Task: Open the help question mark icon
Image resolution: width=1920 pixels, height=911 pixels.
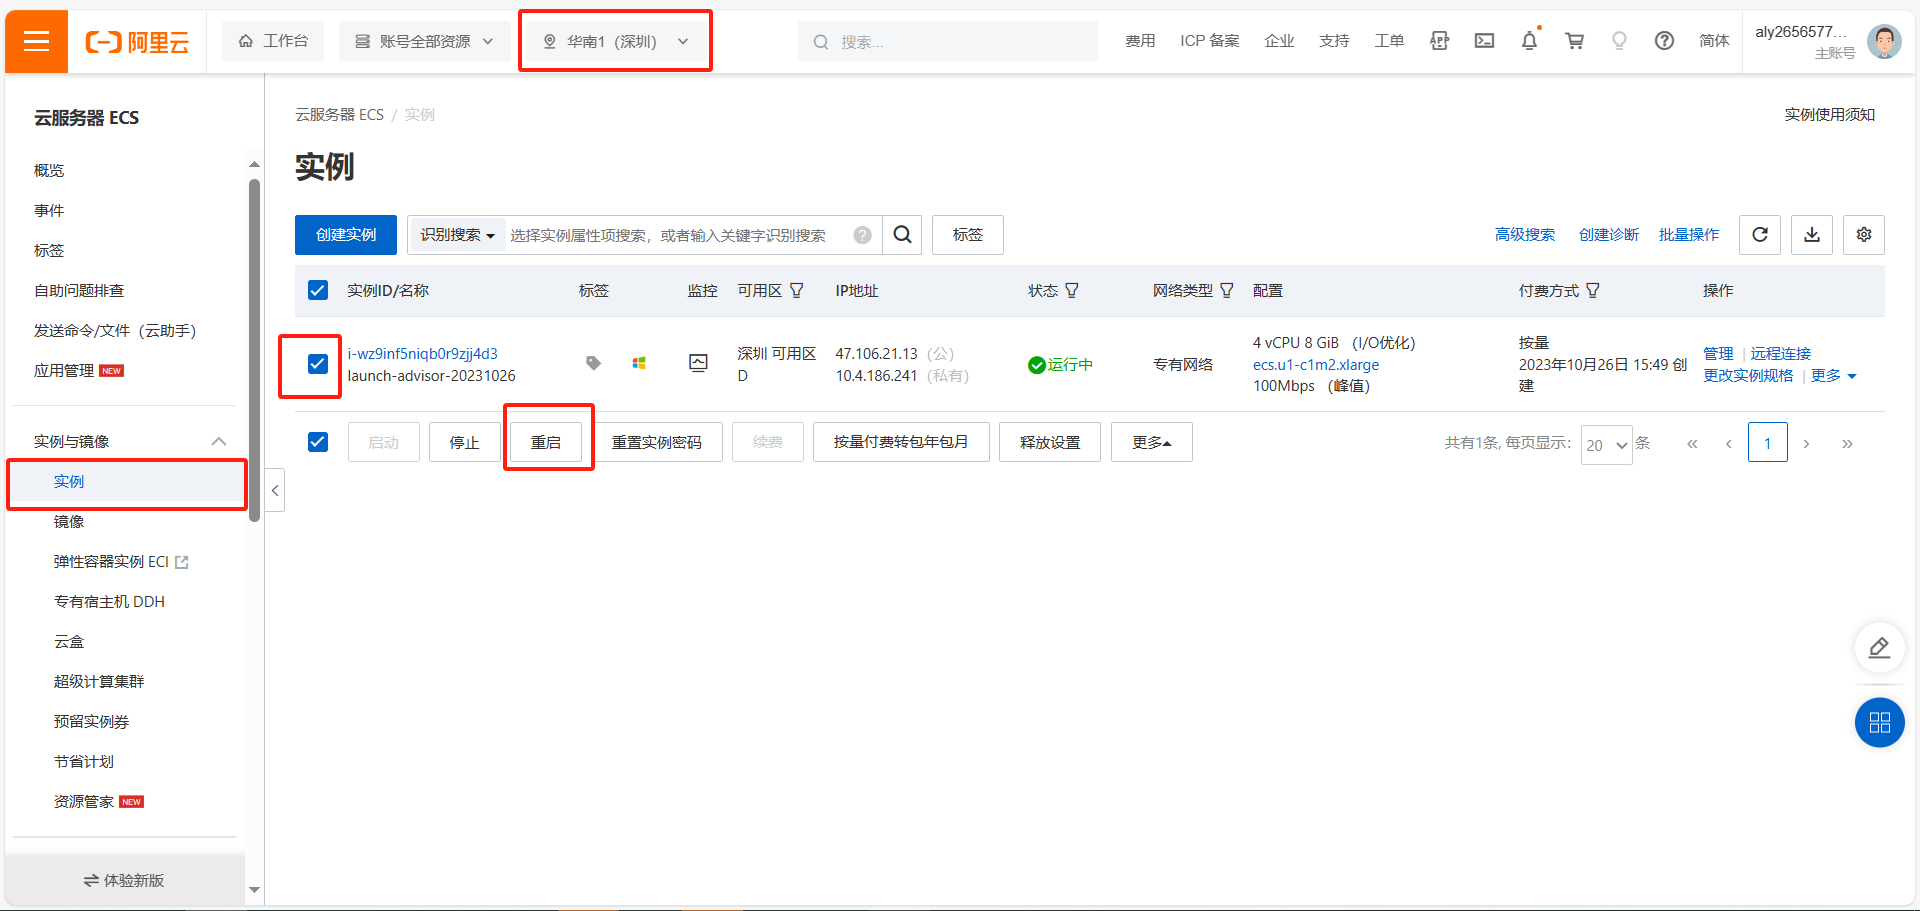Action: (1664, 41)
